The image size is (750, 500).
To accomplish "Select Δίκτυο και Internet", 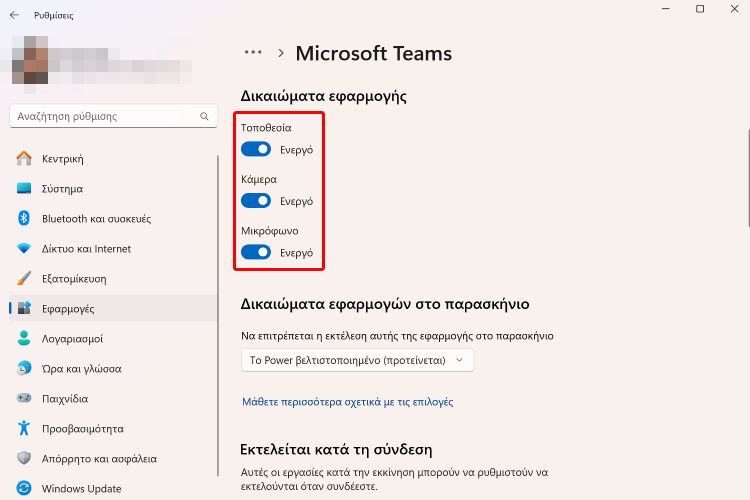I will pos(113,248).
